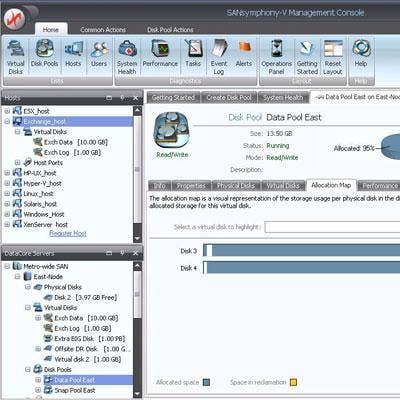Expand the Solaris_host node
Viewport: 400px width, 400px height.
[x=7, y=204]
